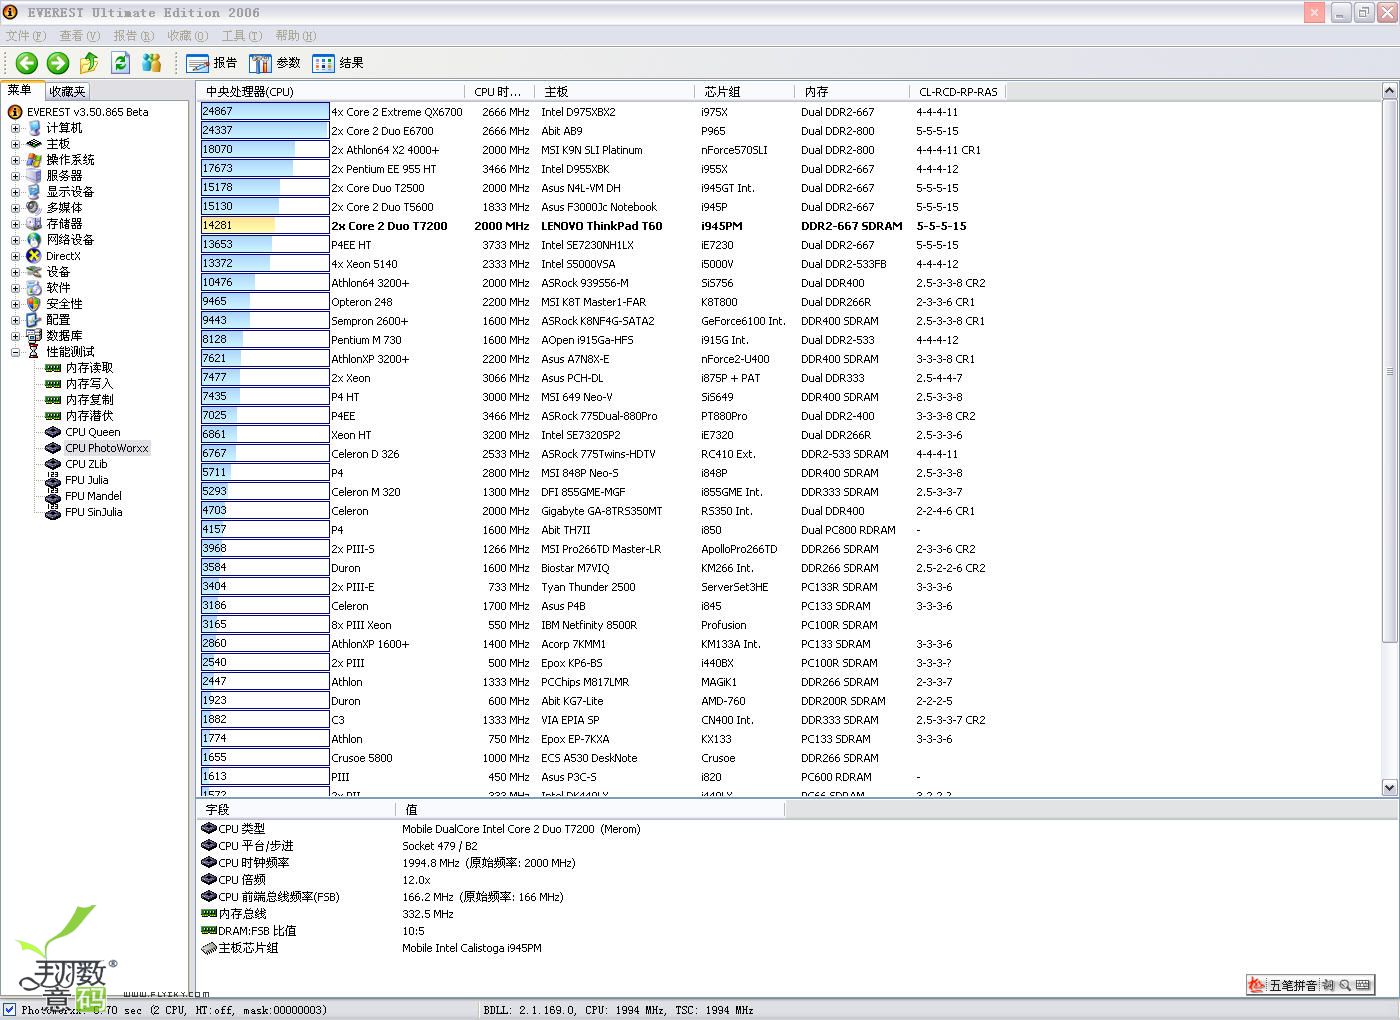Sort by 主板 column header
The width and height of the screenshot is (1400, 1020).
point(614,91)
